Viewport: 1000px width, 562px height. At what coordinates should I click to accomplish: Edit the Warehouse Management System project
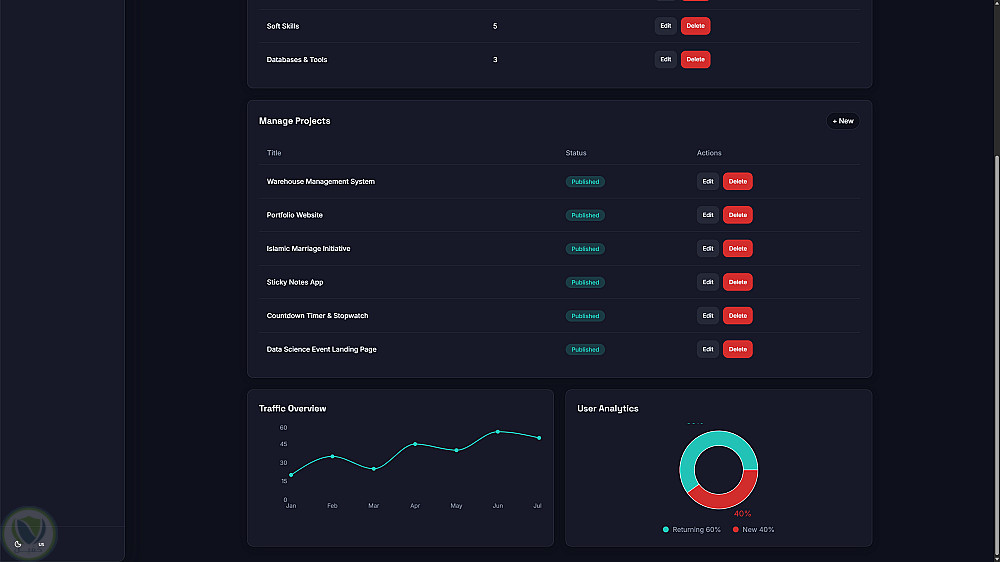pos(707,181)
